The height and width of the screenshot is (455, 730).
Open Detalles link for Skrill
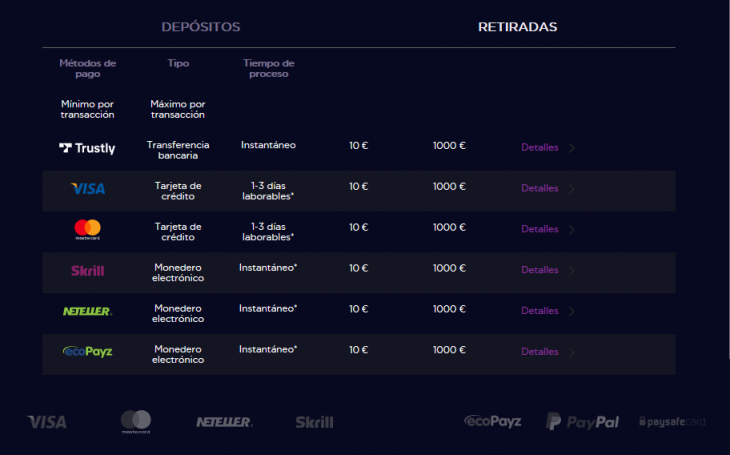540,270
